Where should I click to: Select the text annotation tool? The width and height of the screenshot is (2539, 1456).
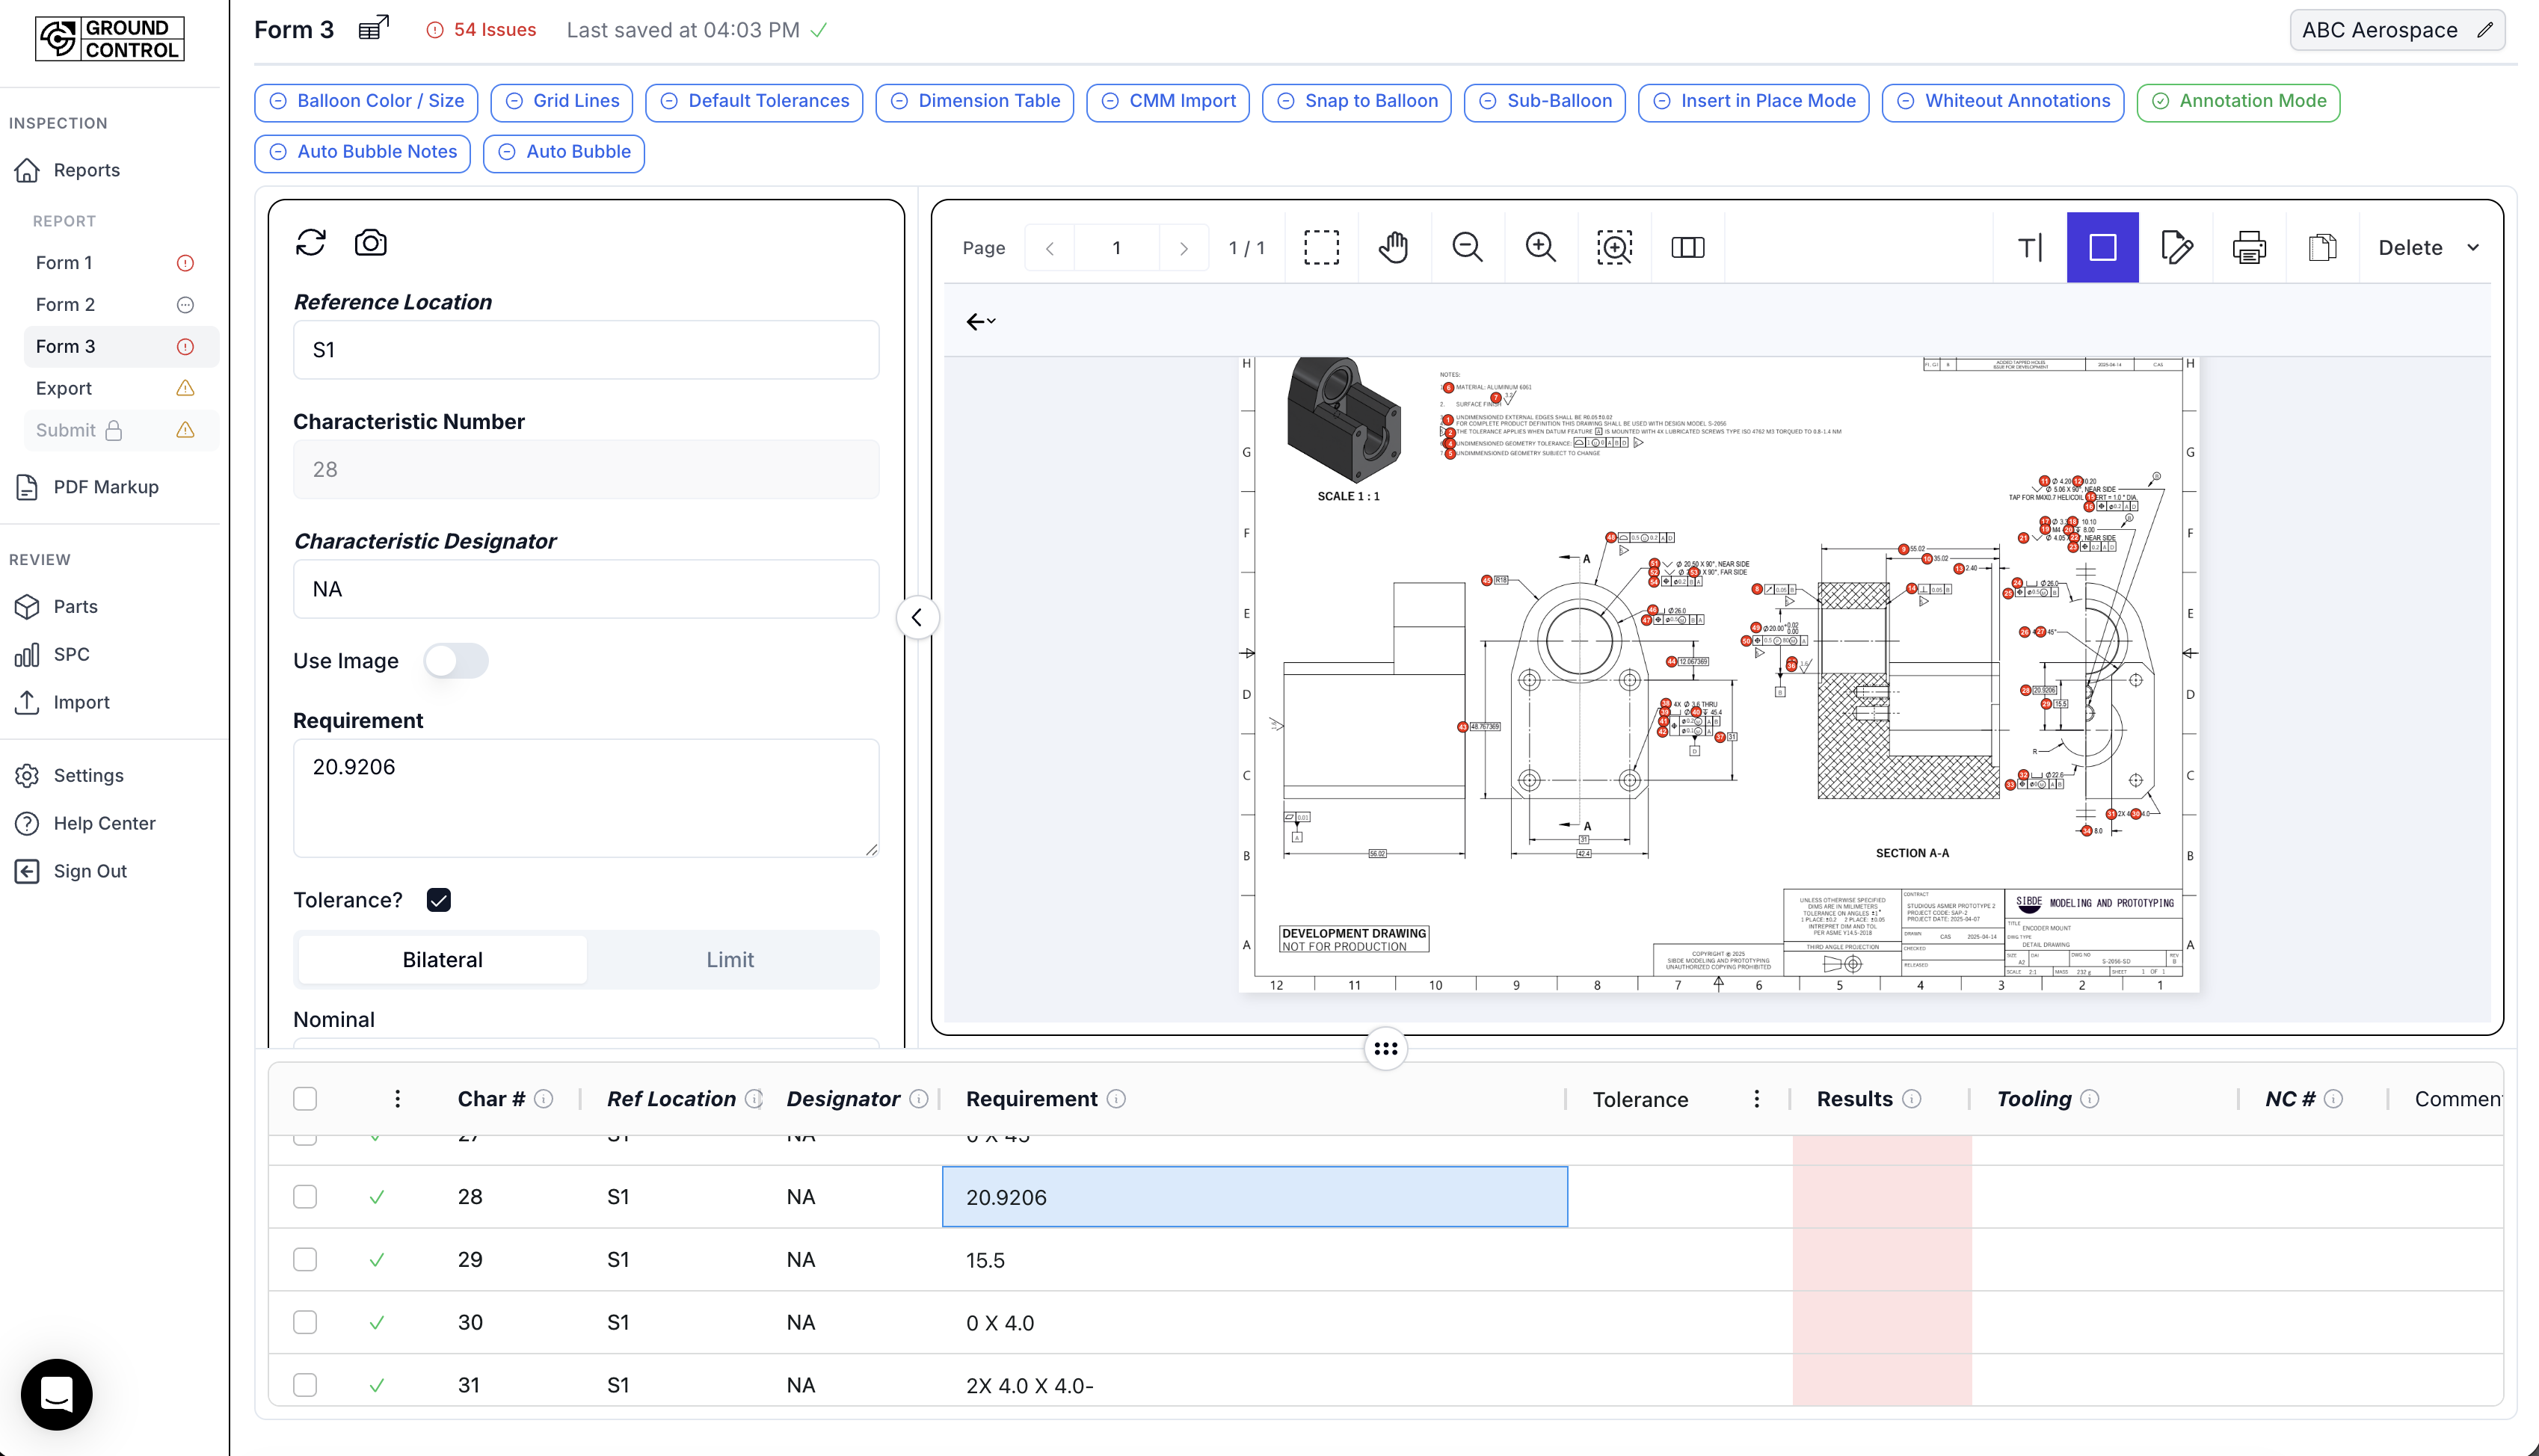coord(2030,247)
